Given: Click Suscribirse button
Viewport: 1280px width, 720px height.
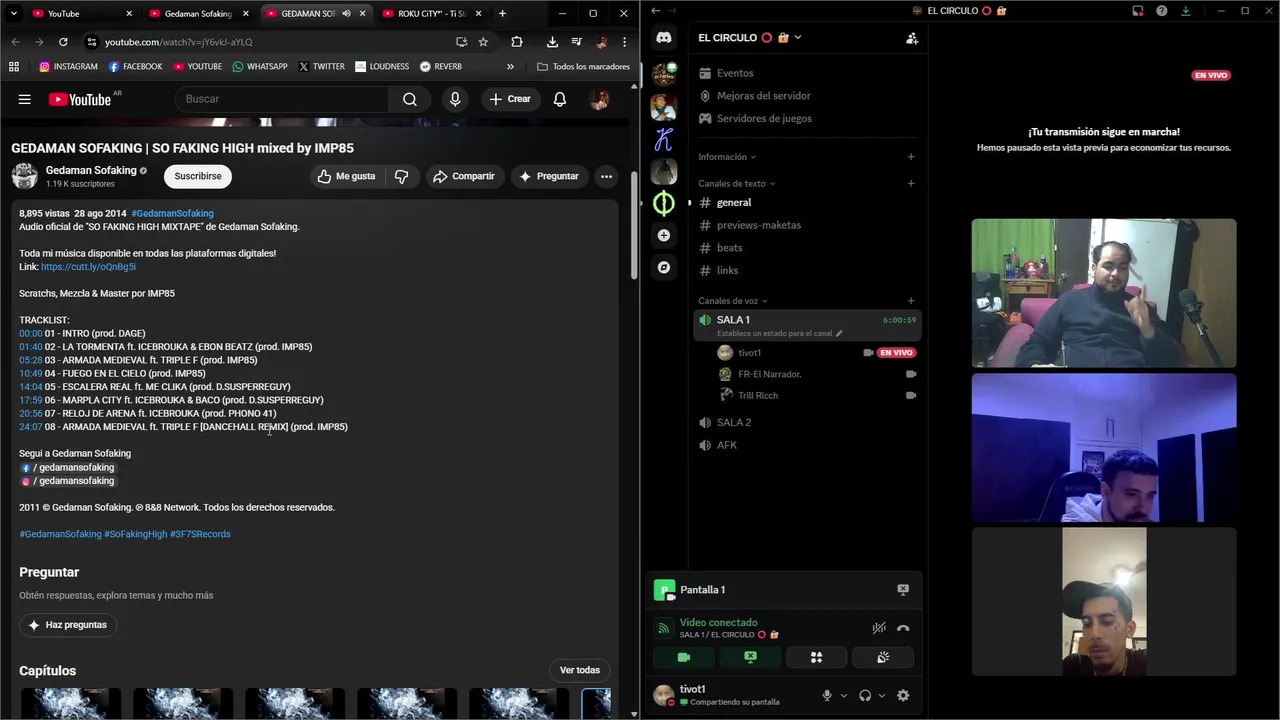Looking at the screenshot, I should (x=198, y=176).
